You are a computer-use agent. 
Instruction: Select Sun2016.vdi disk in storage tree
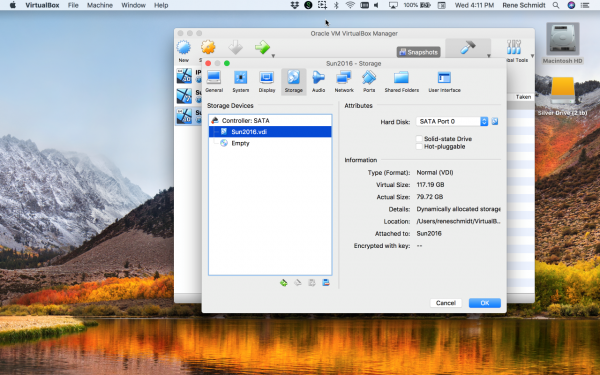(270, 132)
